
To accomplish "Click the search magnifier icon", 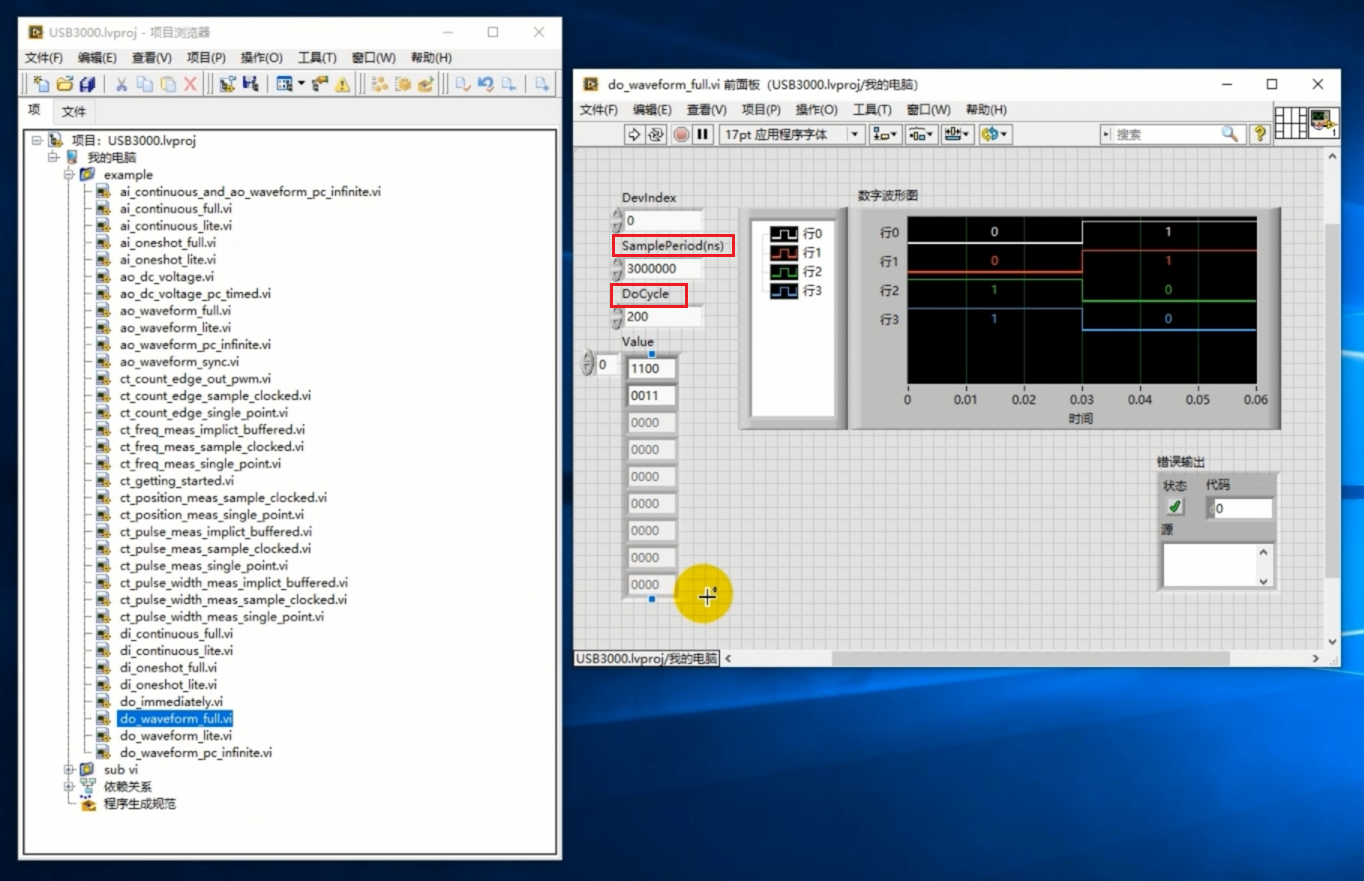I will click(x=1230, y=134).
